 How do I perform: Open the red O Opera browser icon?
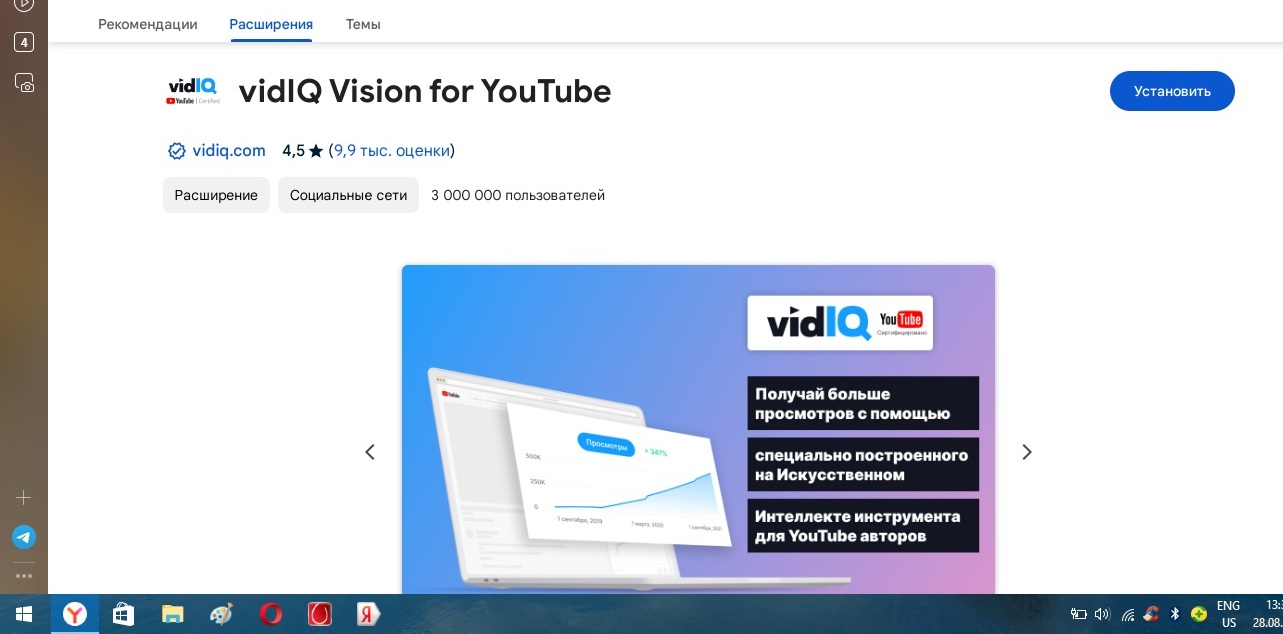270,614
